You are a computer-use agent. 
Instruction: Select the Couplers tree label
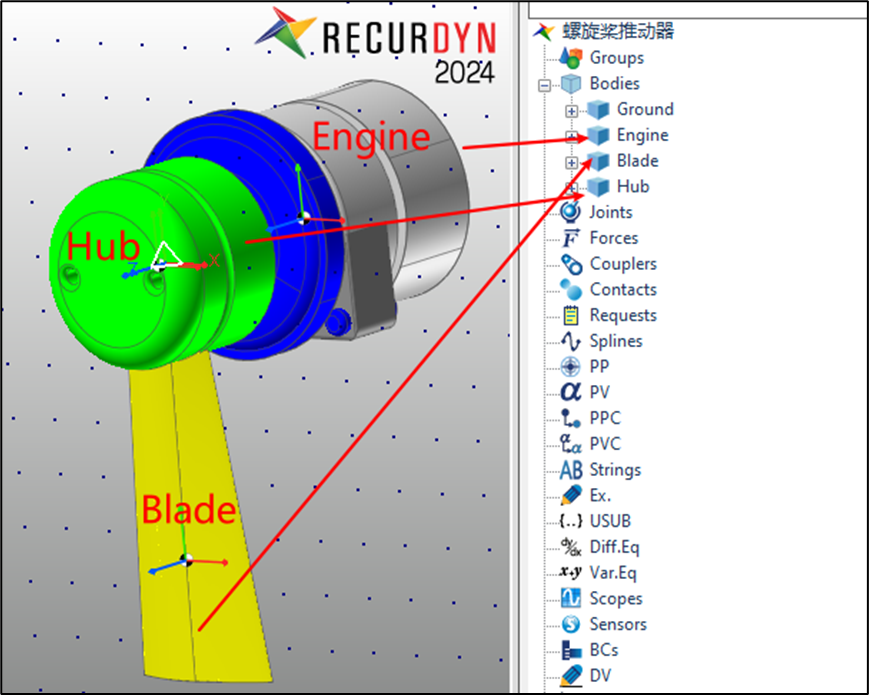pos(623,264)
